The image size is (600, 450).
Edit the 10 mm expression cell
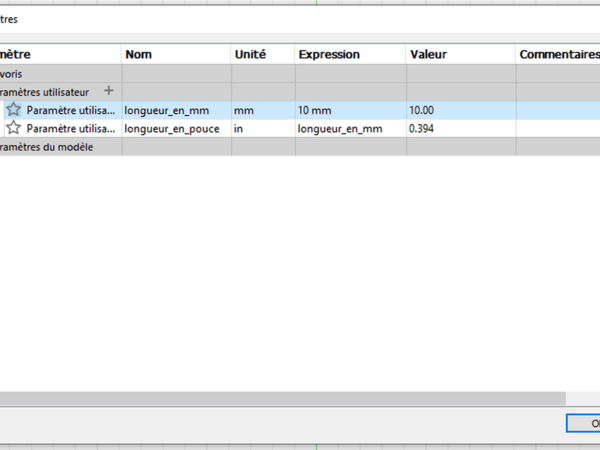(x=351, y=110)
